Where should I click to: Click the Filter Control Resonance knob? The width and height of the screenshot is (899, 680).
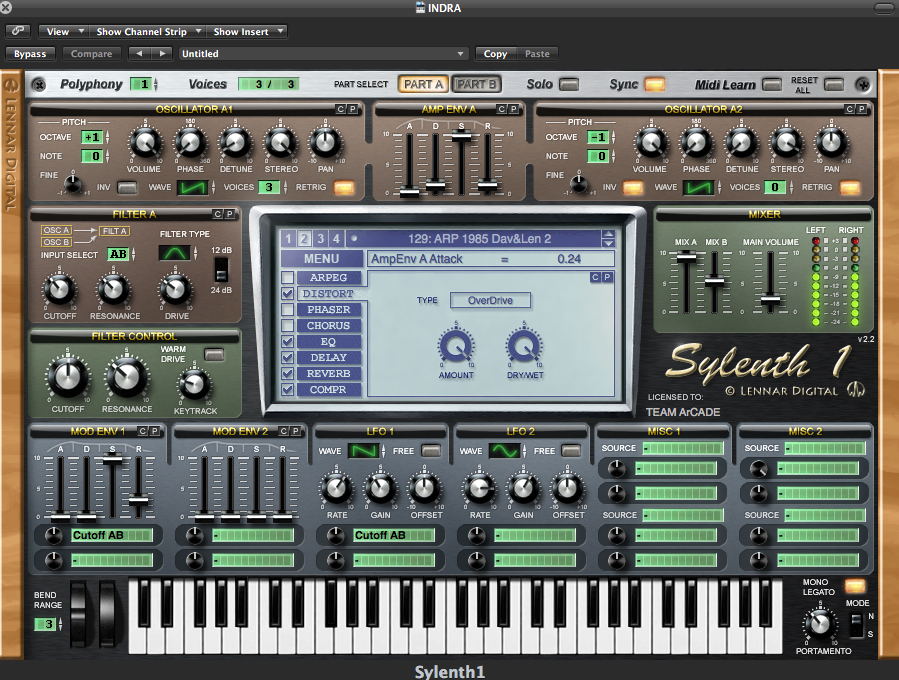tap(126, 378)
